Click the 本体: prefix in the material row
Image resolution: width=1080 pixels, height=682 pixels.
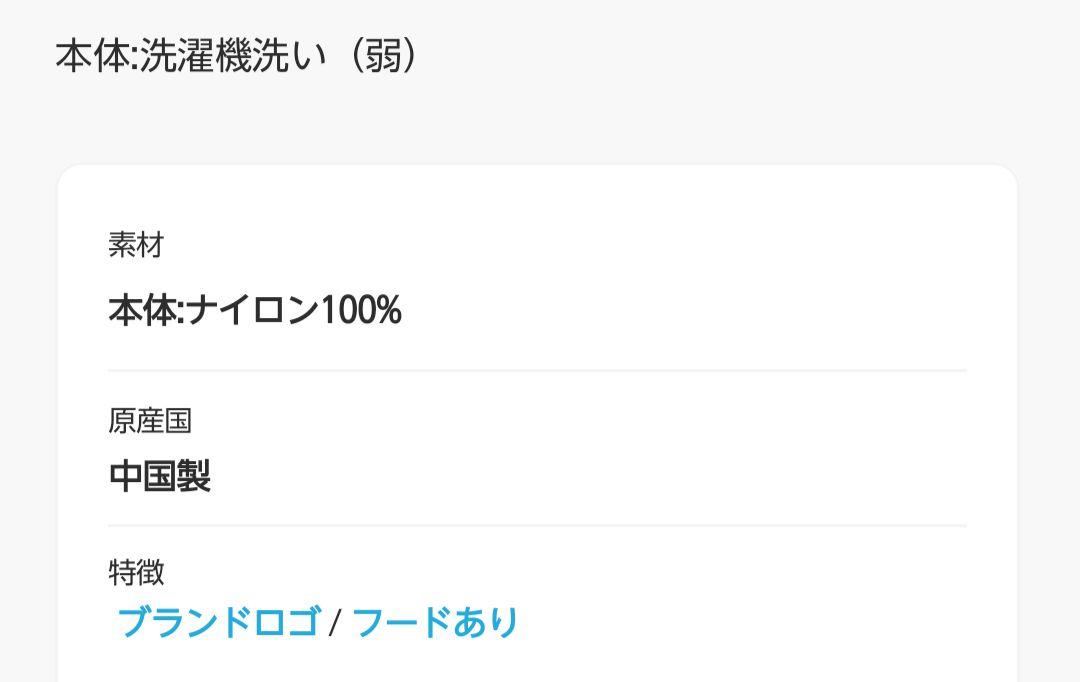point(146,309)
